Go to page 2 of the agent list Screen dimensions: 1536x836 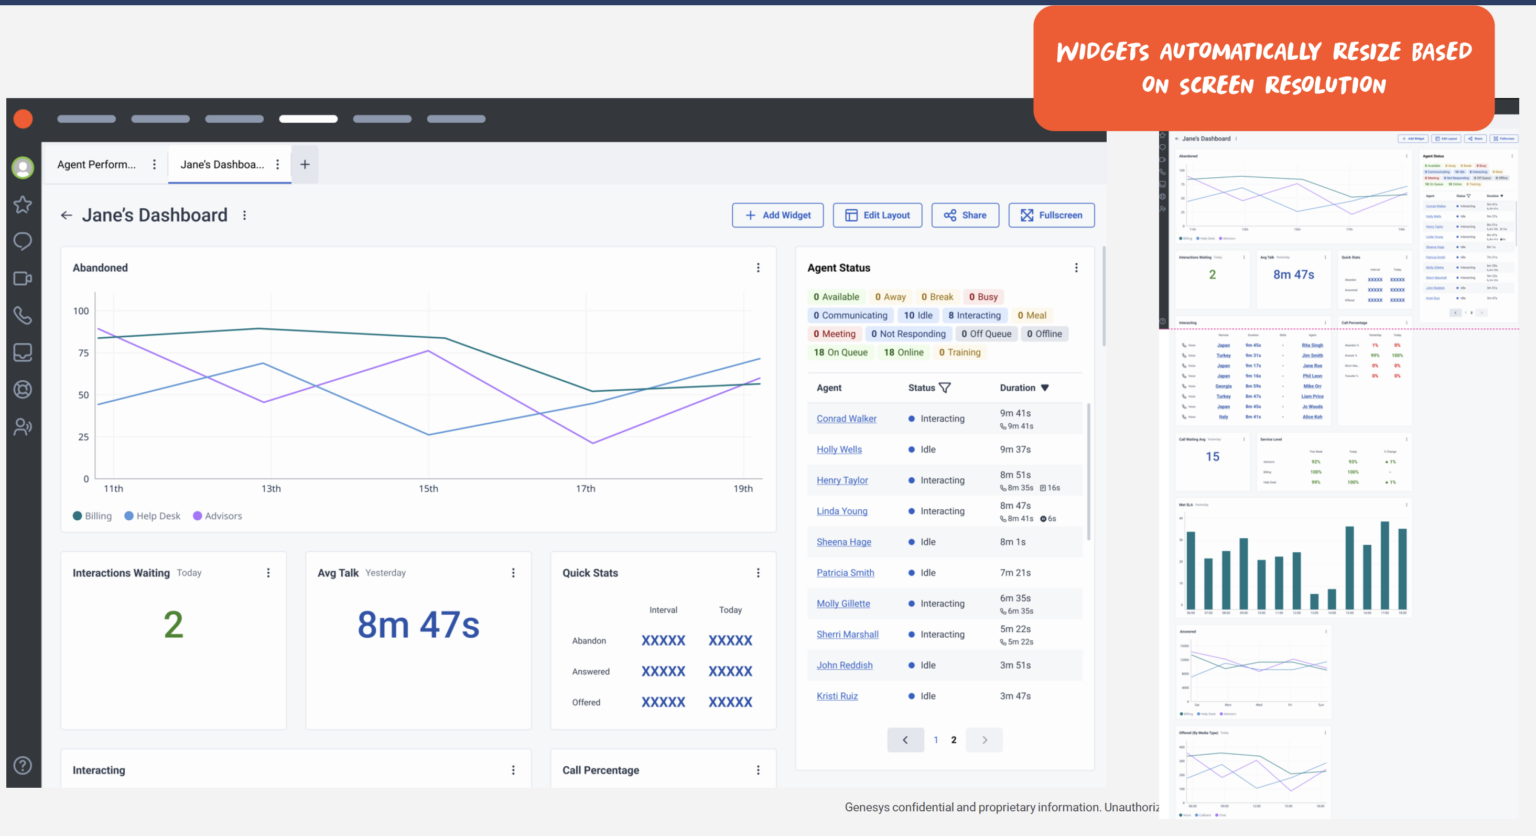(953, 740)
